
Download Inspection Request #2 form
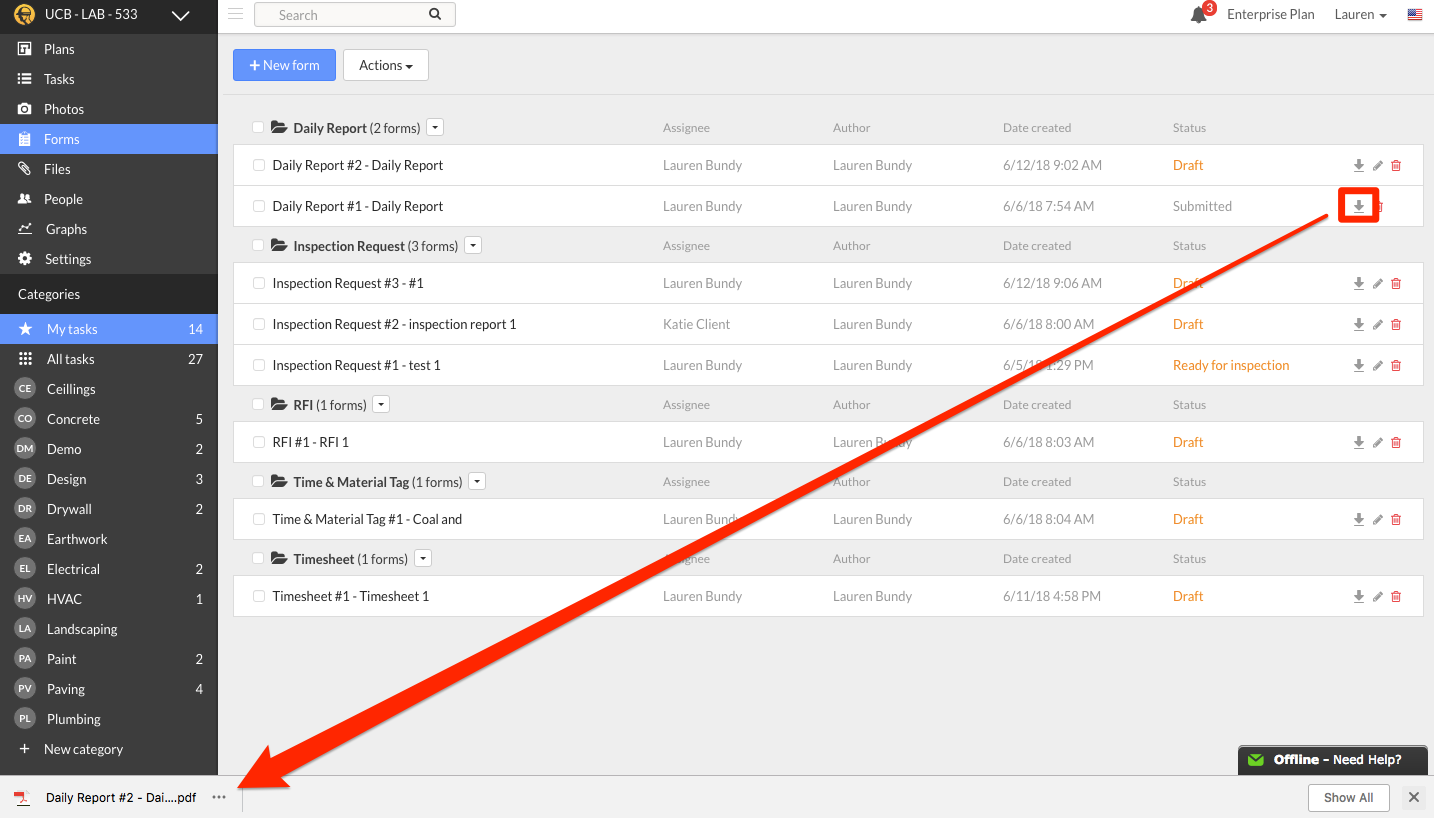click(1359, 325)
